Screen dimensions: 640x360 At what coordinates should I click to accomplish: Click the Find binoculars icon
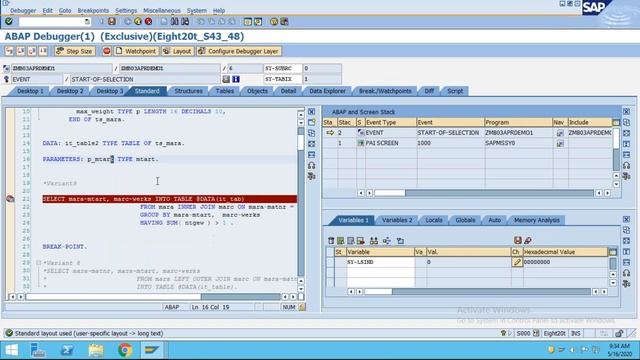coord(174,21)
